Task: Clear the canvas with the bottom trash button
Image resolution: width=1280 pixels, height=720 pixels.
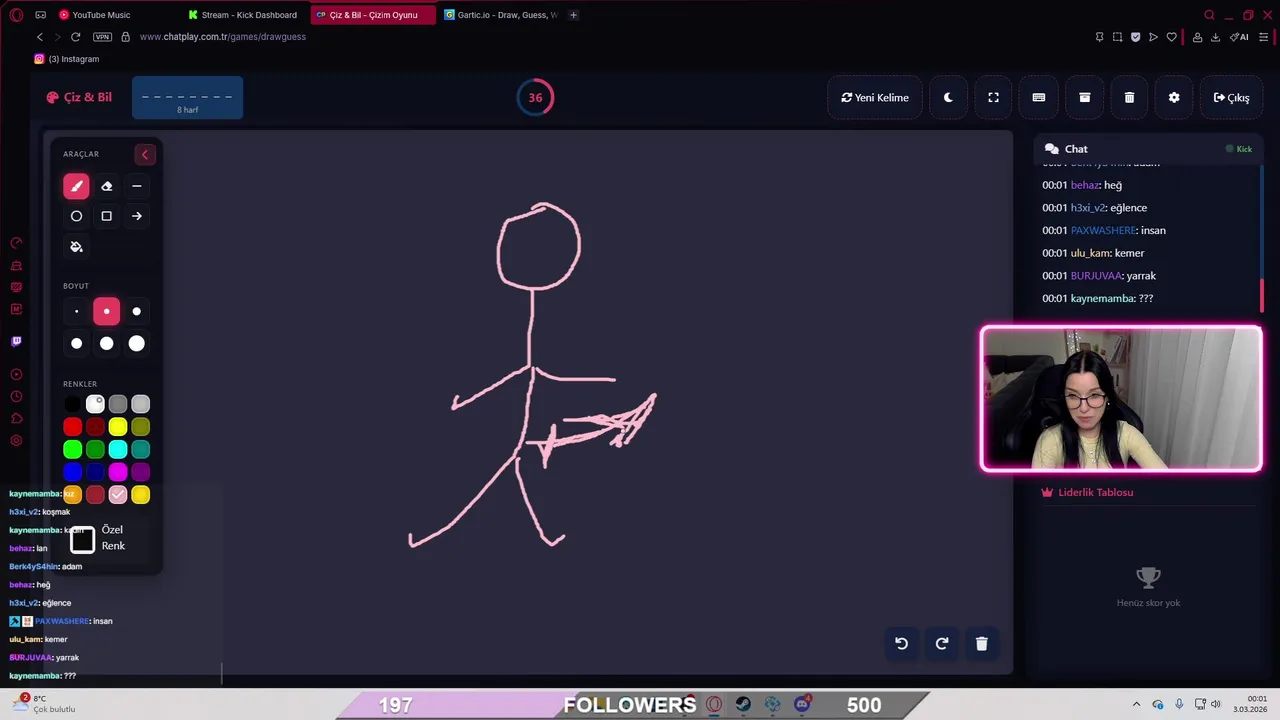Action: coord(981,644)
